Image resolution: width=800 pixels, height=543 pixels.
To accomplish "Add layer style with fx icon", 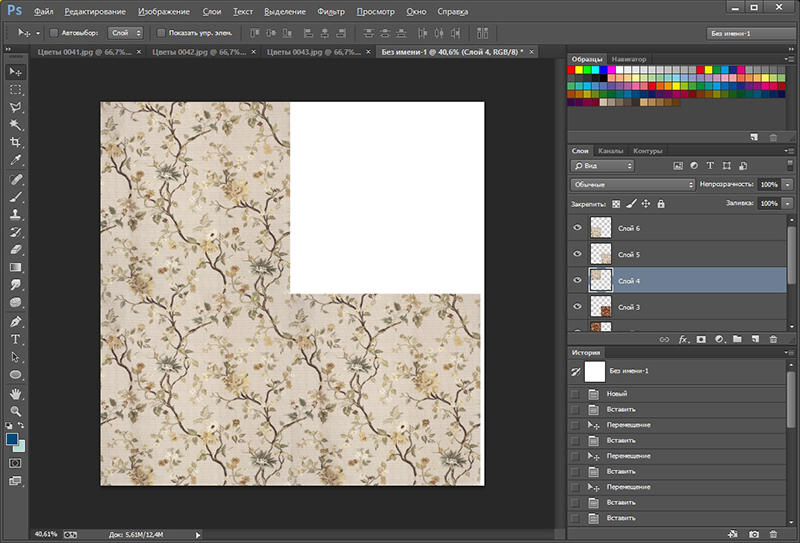I will [x=685, y=339].
